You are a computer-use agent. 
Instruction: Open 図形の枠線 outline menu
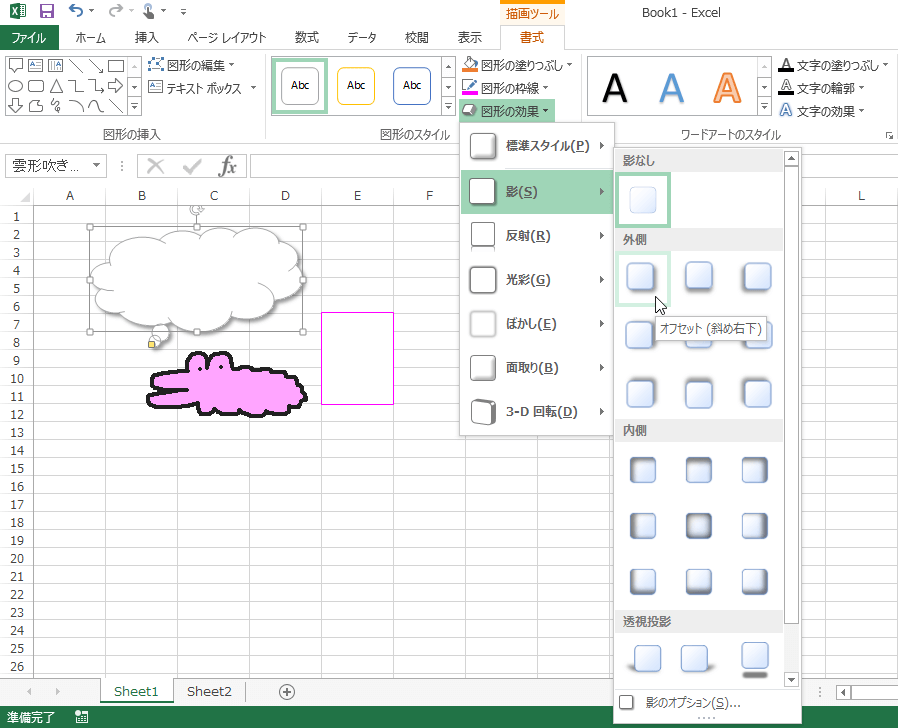pyautogui.click(x=506, y=88)
